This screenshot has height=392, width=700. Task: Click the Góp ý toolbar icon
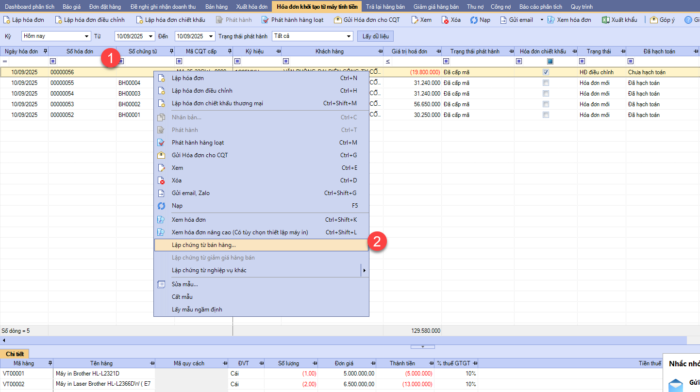[x=654, y=20]
